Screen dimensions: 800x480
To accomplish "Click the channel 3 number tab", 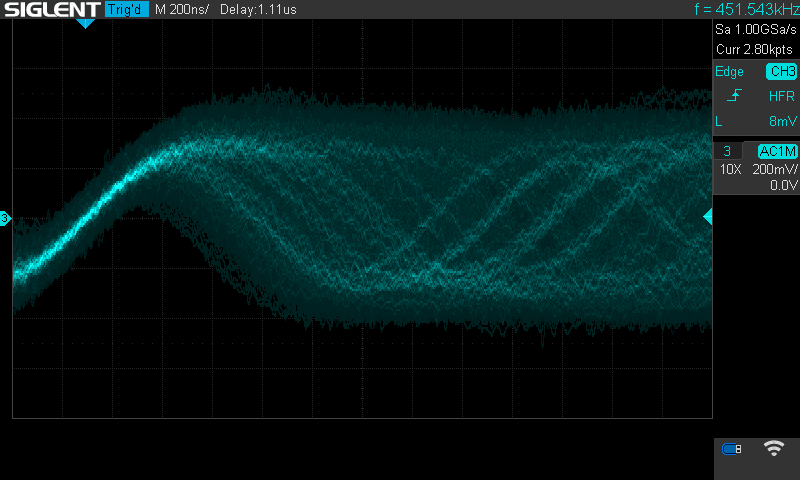I will pos(727,151).
